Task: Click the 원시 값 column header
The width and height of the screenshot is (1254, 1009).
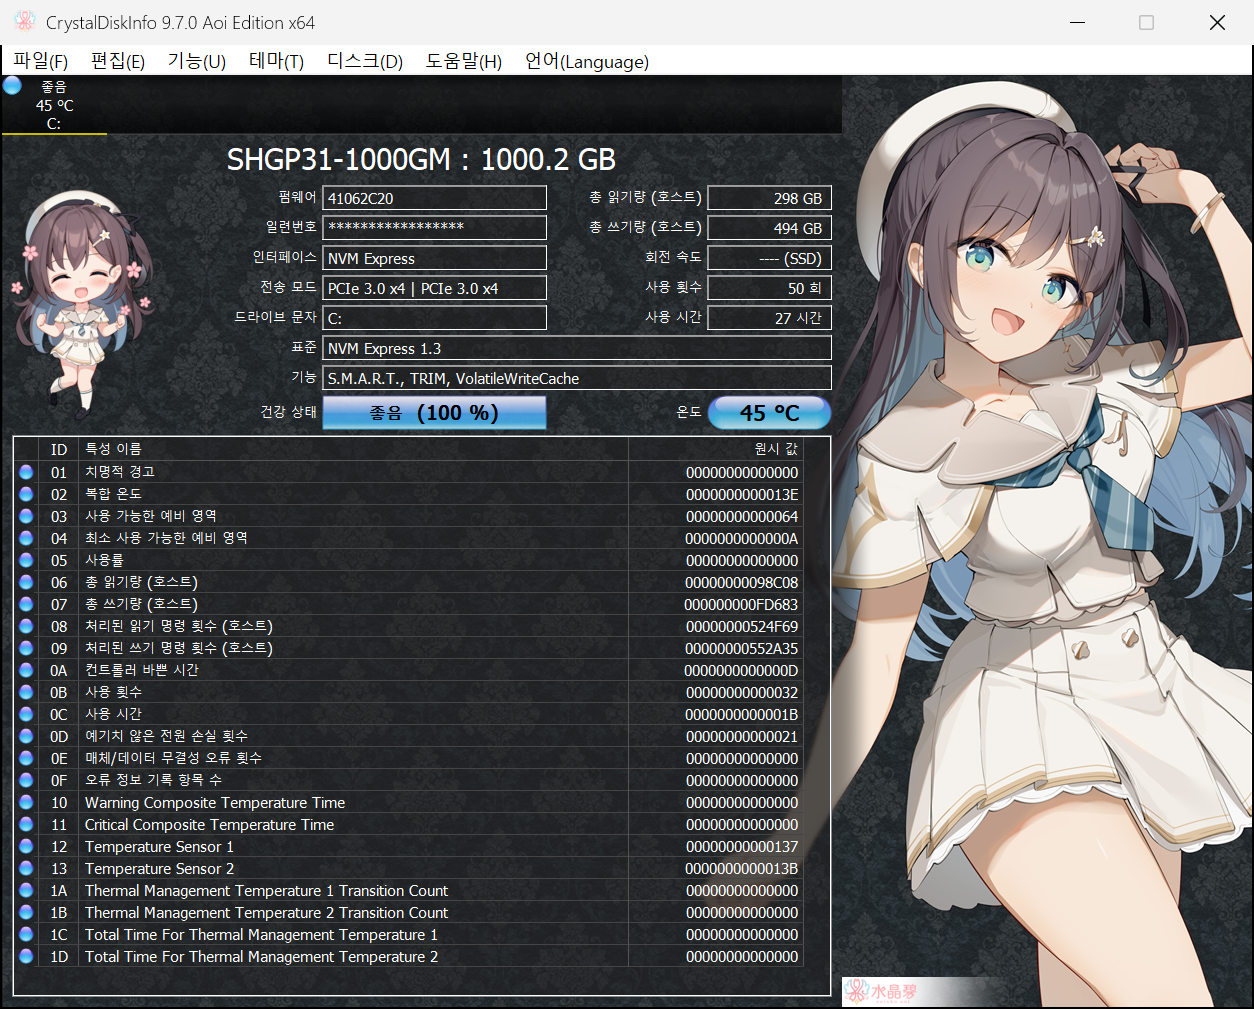Action: click(716, 449)
